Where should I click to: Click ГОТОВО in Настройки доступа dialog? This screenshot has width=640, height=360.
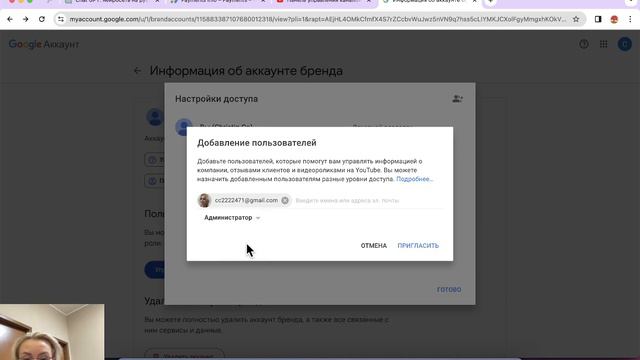click(449, 289)
